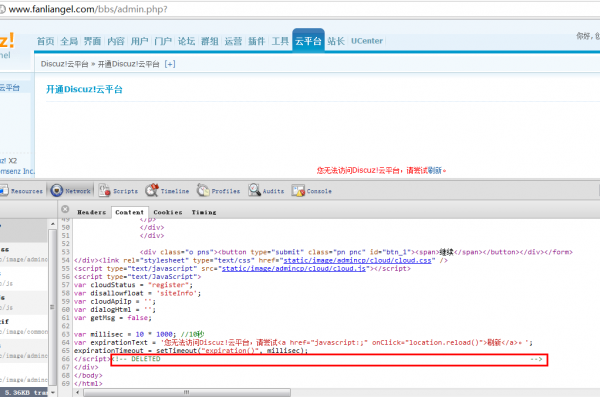Select line 58 disallowfloat code
The image size is (600, 397).
[x=137, y=293]
